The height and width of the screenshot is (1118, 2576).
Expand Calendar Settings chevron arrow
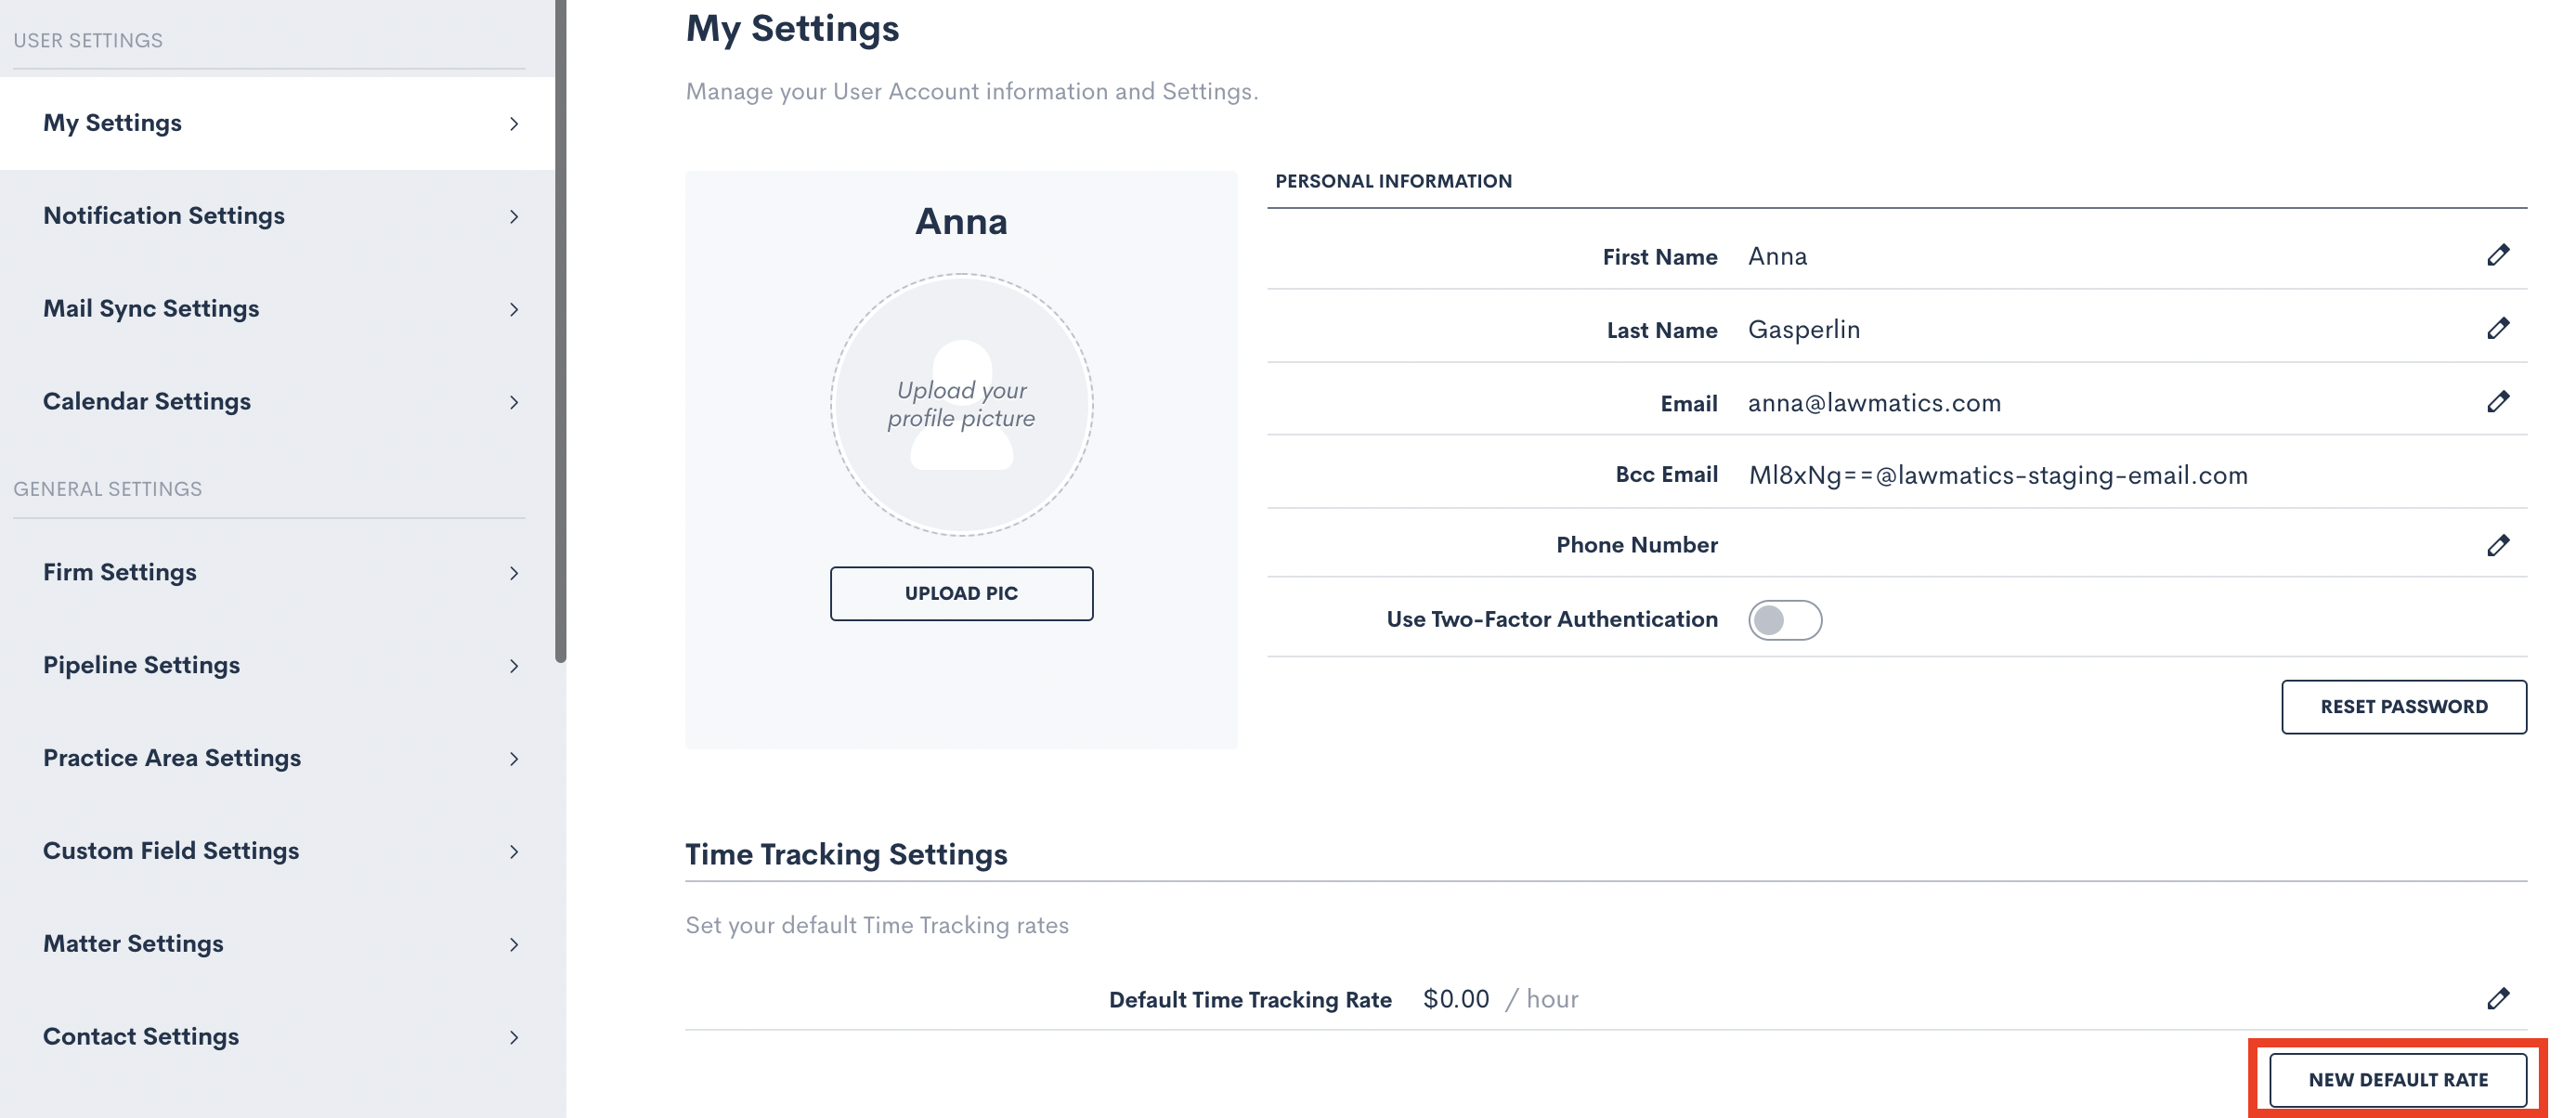[514, 403]
